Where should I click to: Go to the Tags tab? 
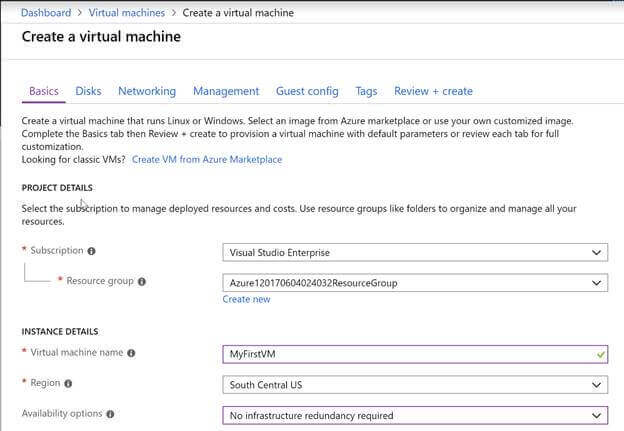point(366,91)
